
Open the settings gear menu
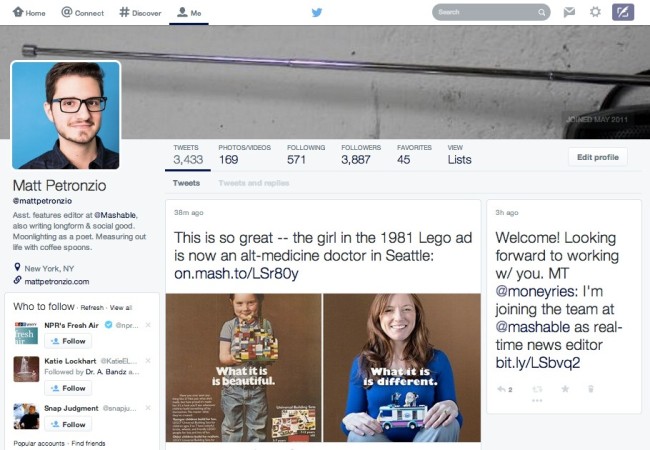pos(595,12)
